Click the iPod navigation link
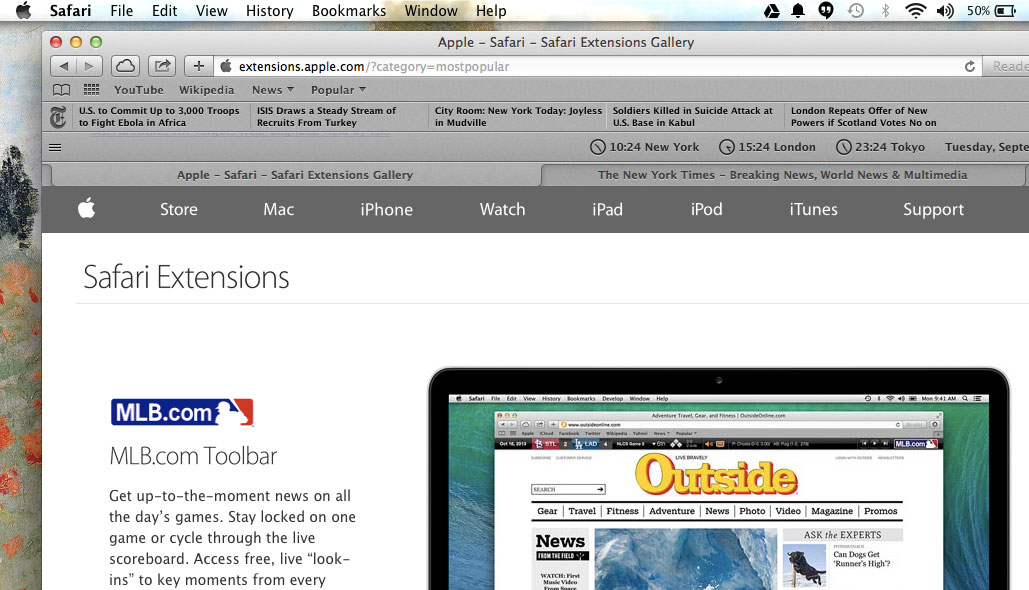Viewport: 1029px width, 590px height. (706, 209)
